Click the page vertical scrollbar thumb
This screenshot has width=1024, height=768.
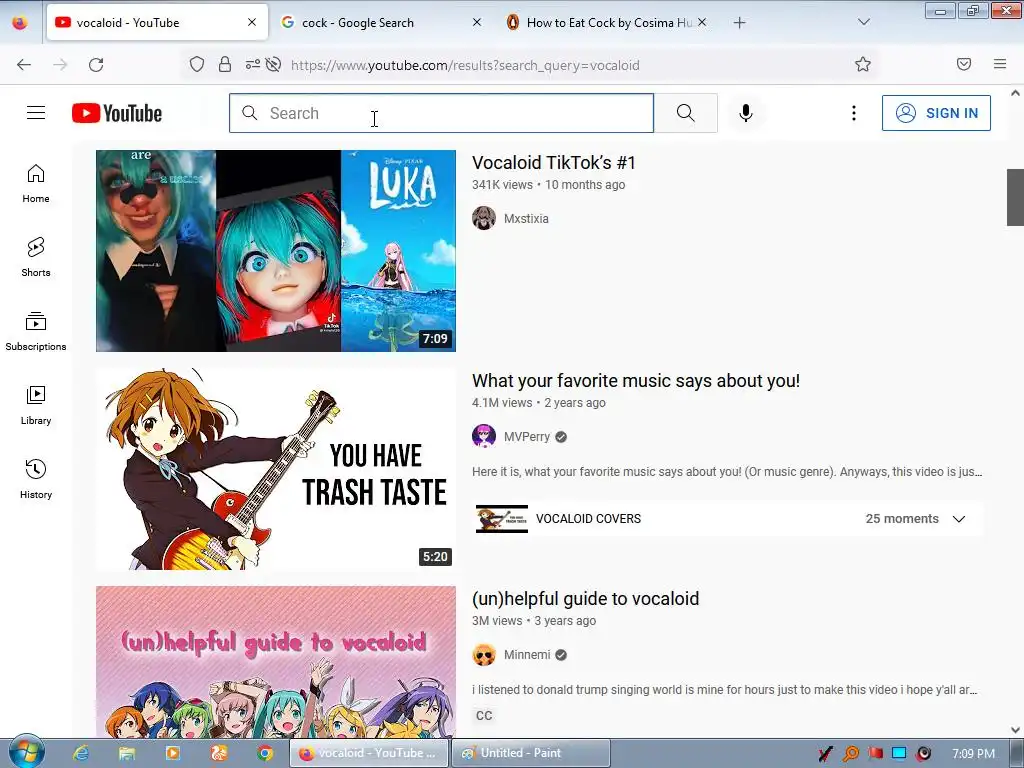coord(1015,197)
